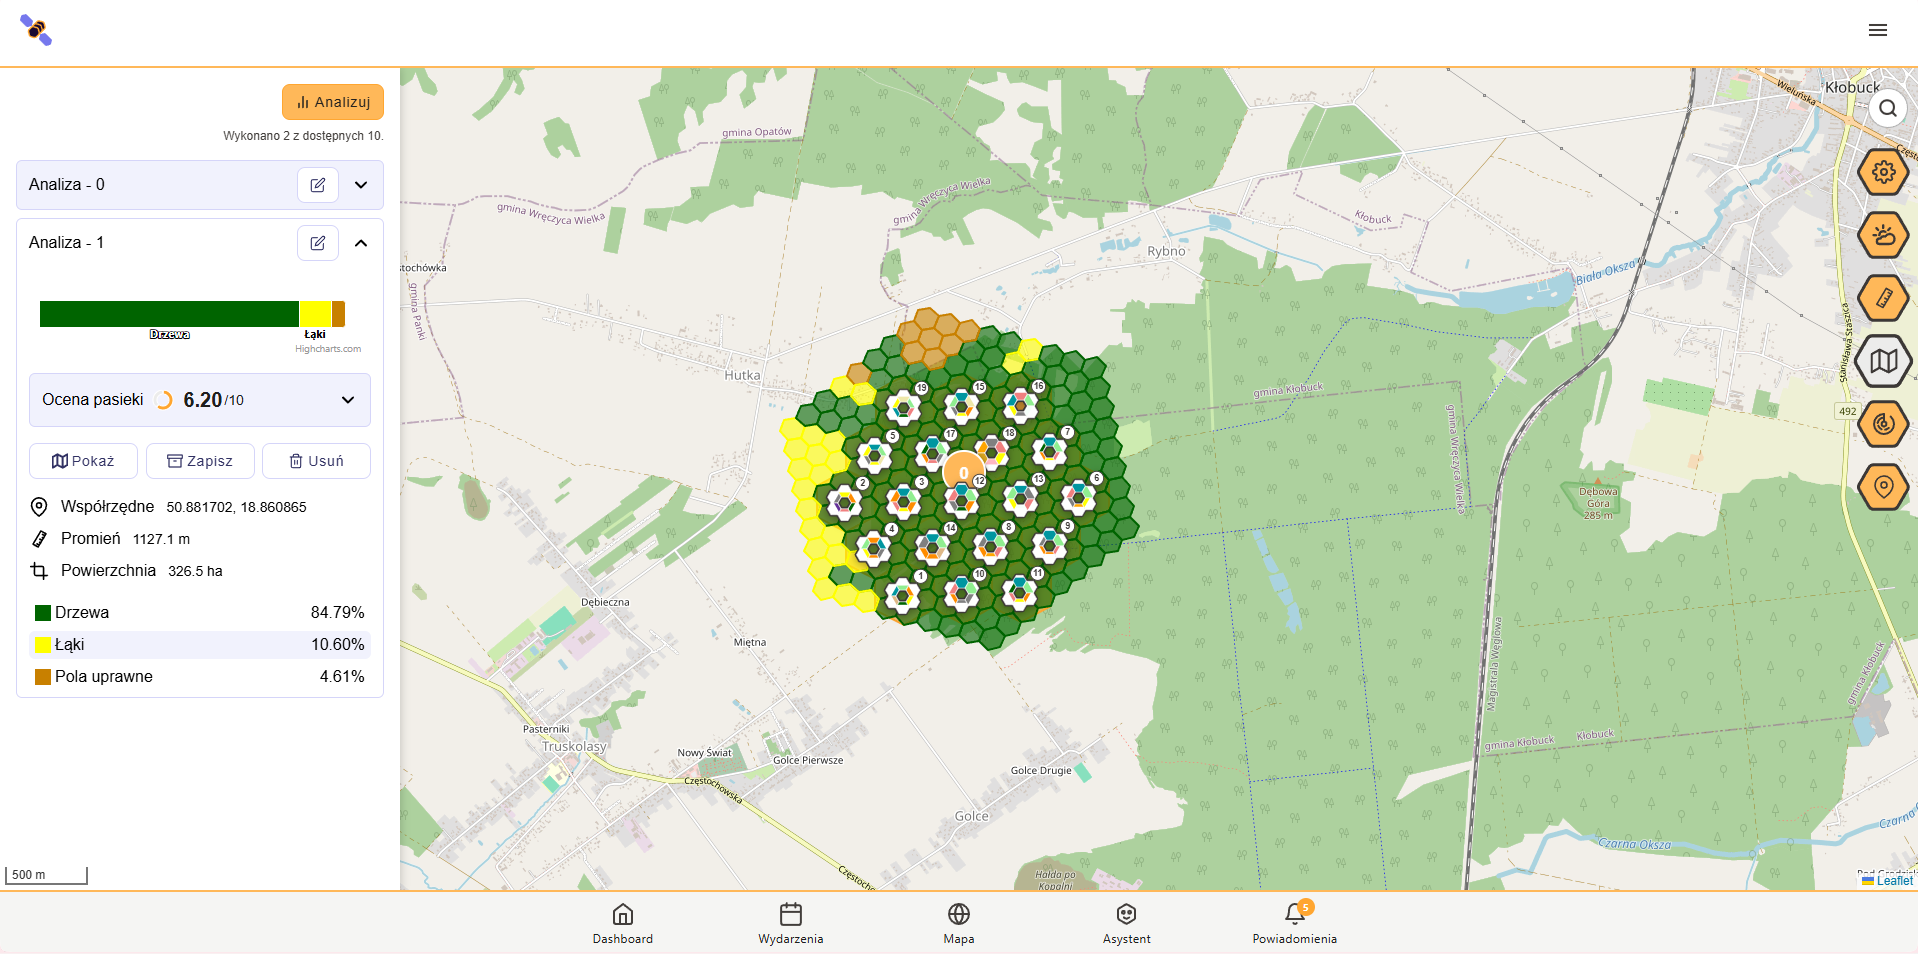The width and height of the screenshot is (1918, 954).
Task: Save the analysis with Zapisz
Action: click(200, 461)
